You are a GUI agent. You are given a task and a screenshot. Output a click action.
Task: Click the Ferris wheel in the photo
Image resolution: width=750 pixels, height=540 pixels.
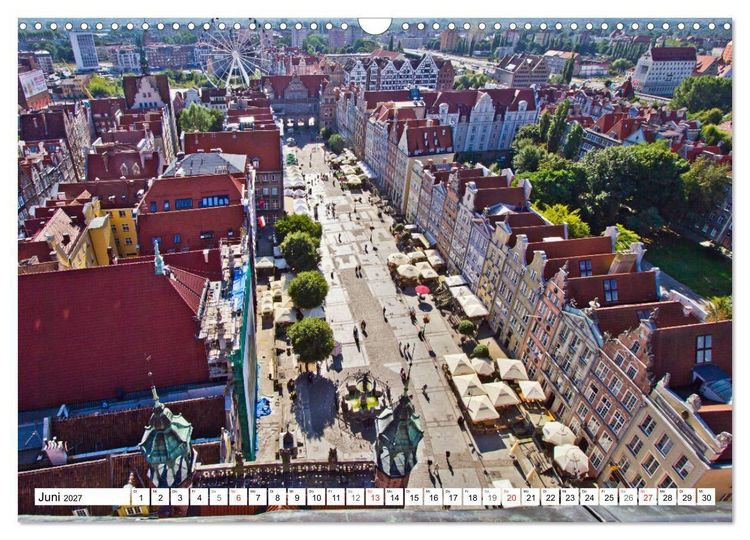pos(234,56)
